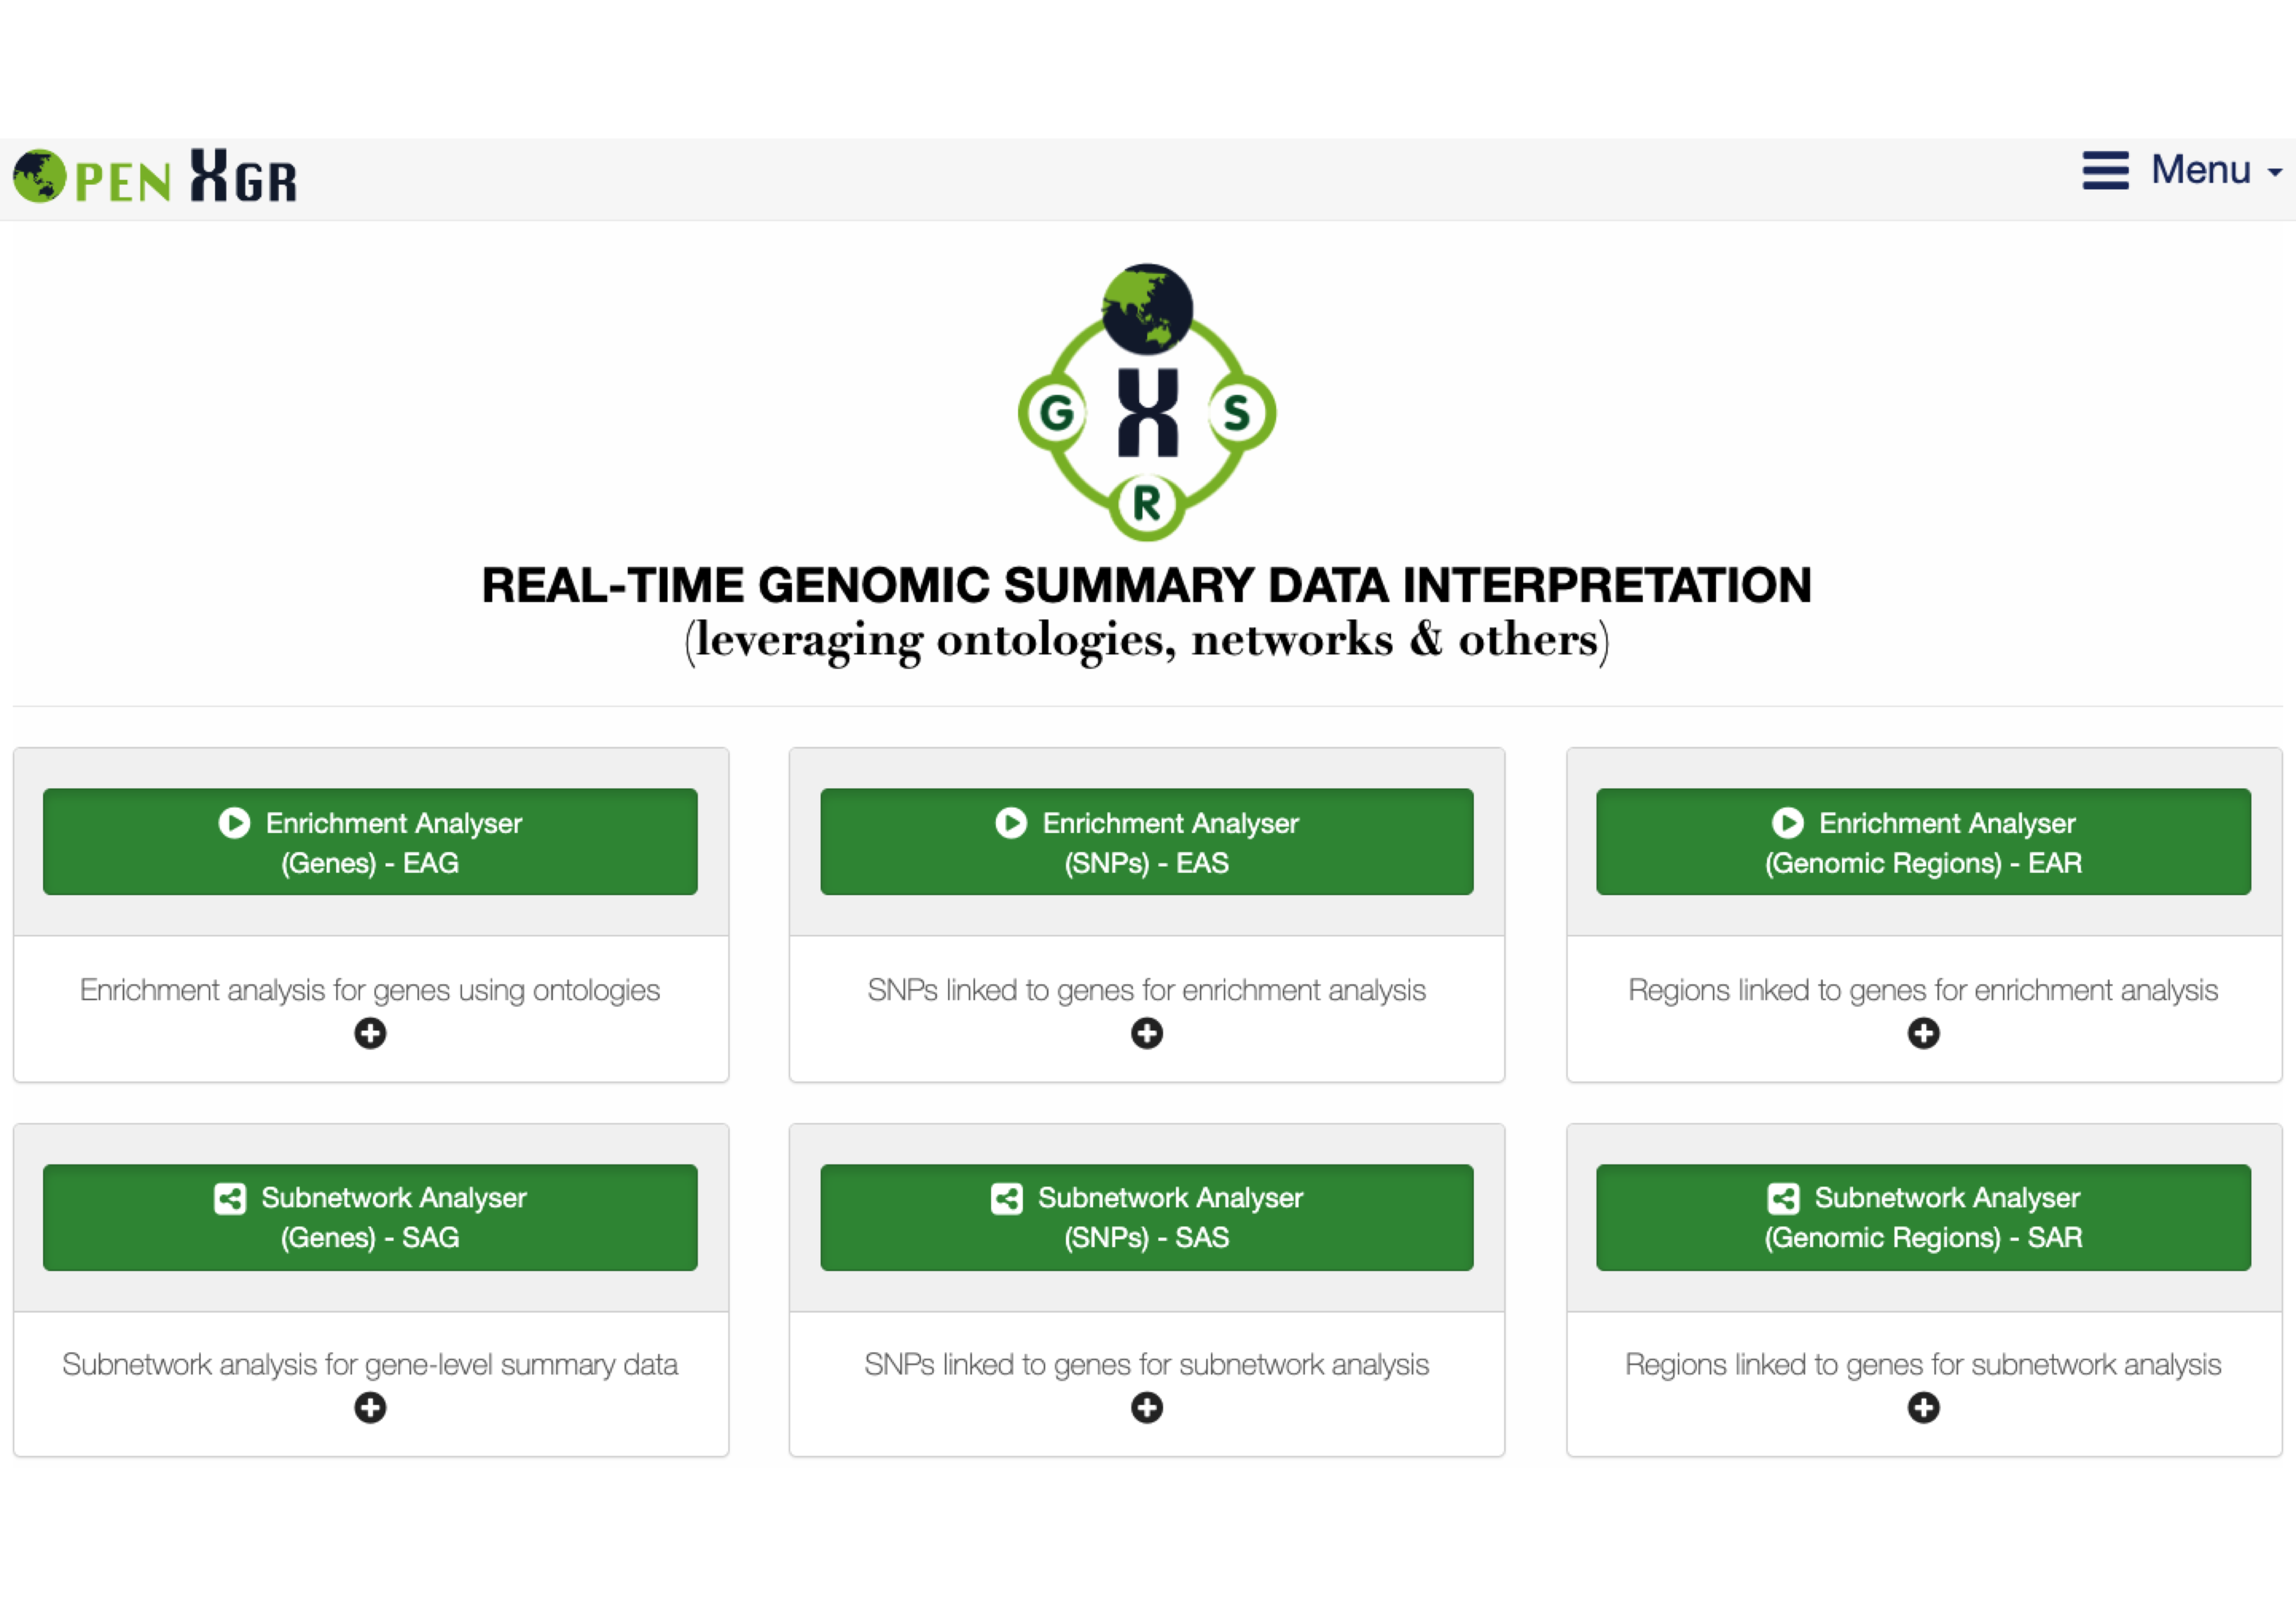
Task: Expand plus icon under gene-level subnetwork analysis
Action: (x=370, y=1408)
